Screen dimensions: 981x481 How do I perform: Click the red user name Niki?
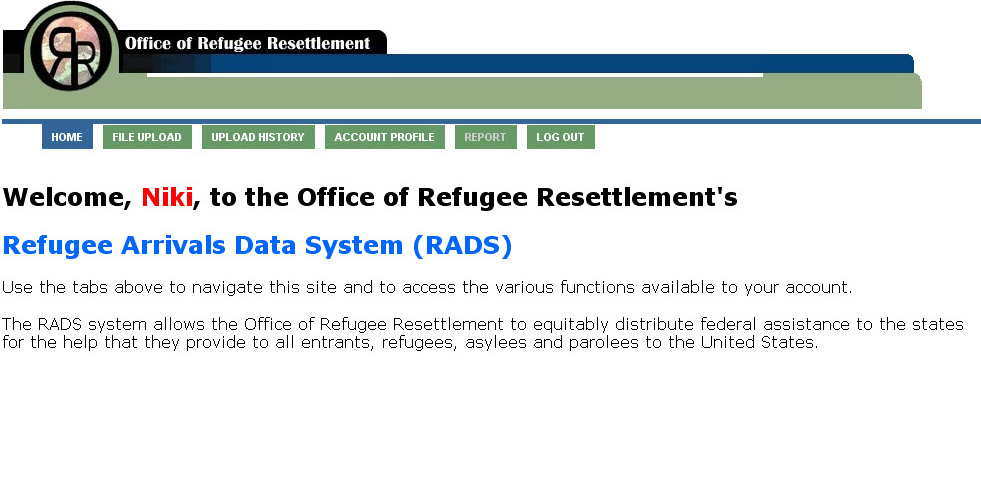coord(166,197)
